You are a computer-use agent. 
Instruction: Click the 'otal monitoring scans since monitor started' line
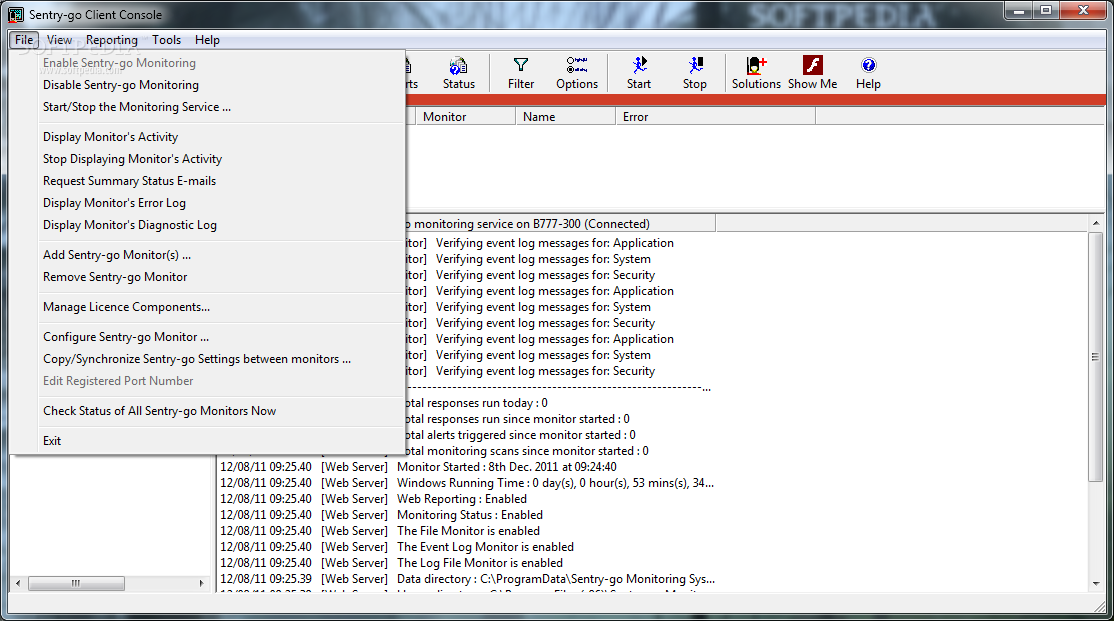click(x=527, y=450)
